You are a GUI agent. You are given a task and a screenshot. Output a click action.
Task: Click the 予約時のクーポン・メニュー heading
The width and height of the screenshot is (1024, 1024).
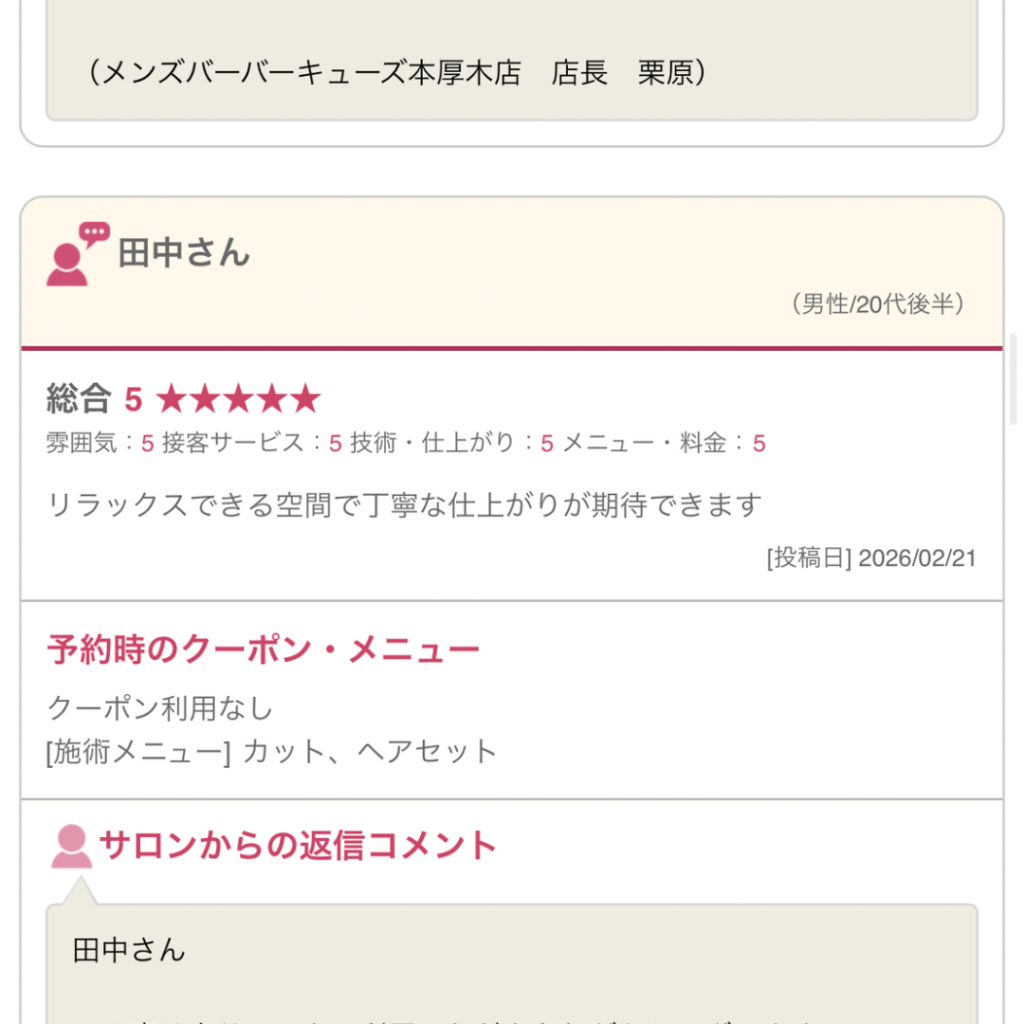(263, 650)
